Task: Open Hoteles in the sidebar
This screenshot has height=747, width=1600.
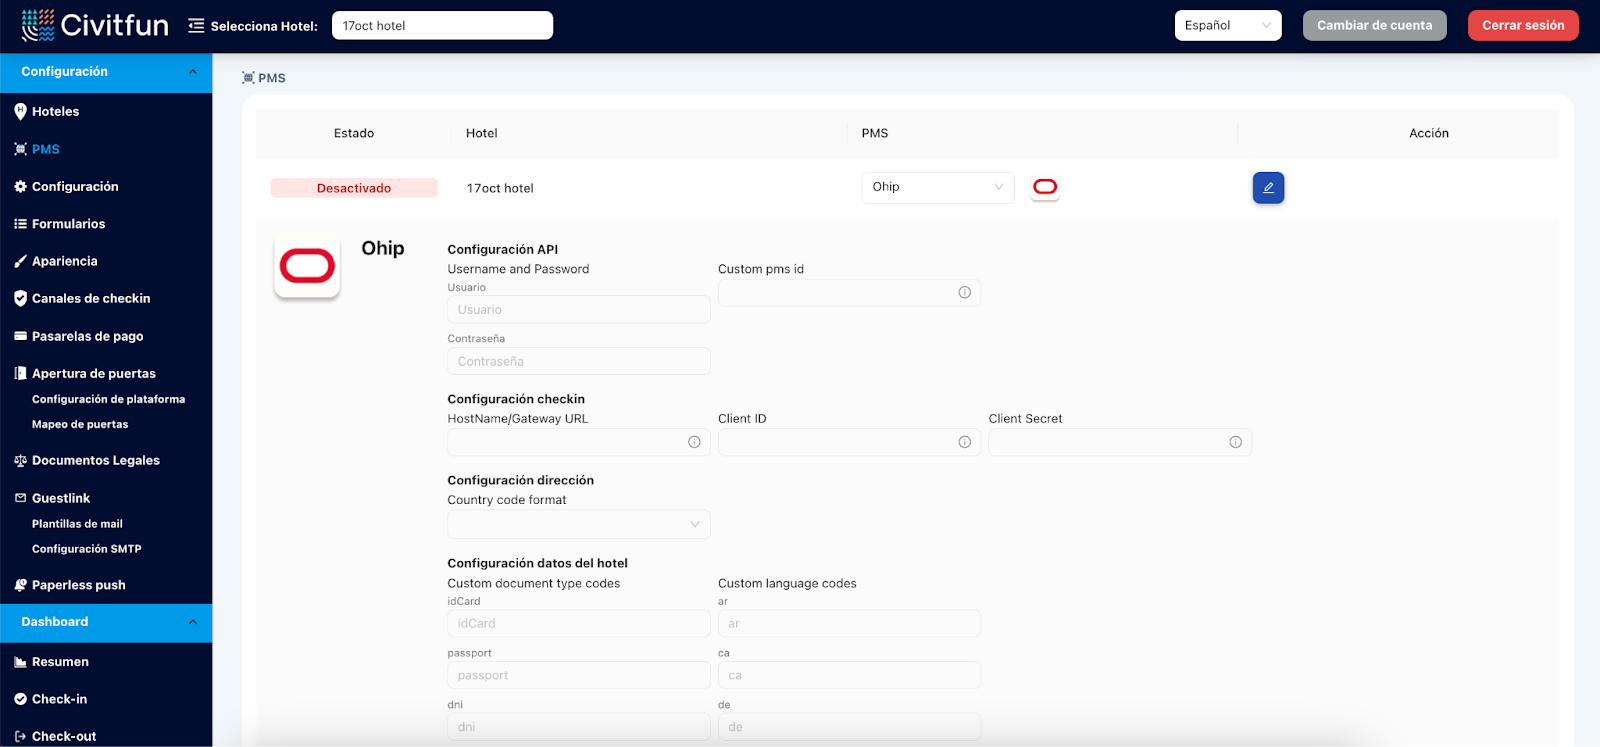Action: (55, 112)
